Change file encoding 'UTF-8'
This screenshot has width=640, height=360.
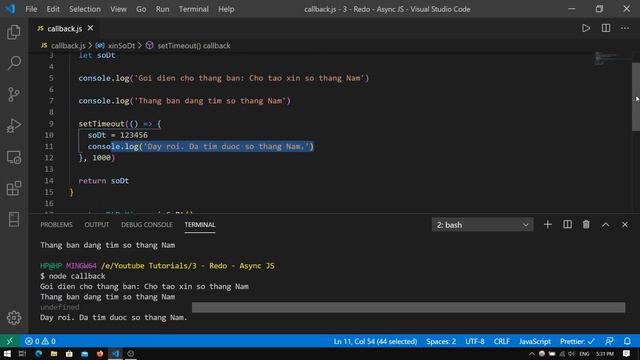pos(475,341)
